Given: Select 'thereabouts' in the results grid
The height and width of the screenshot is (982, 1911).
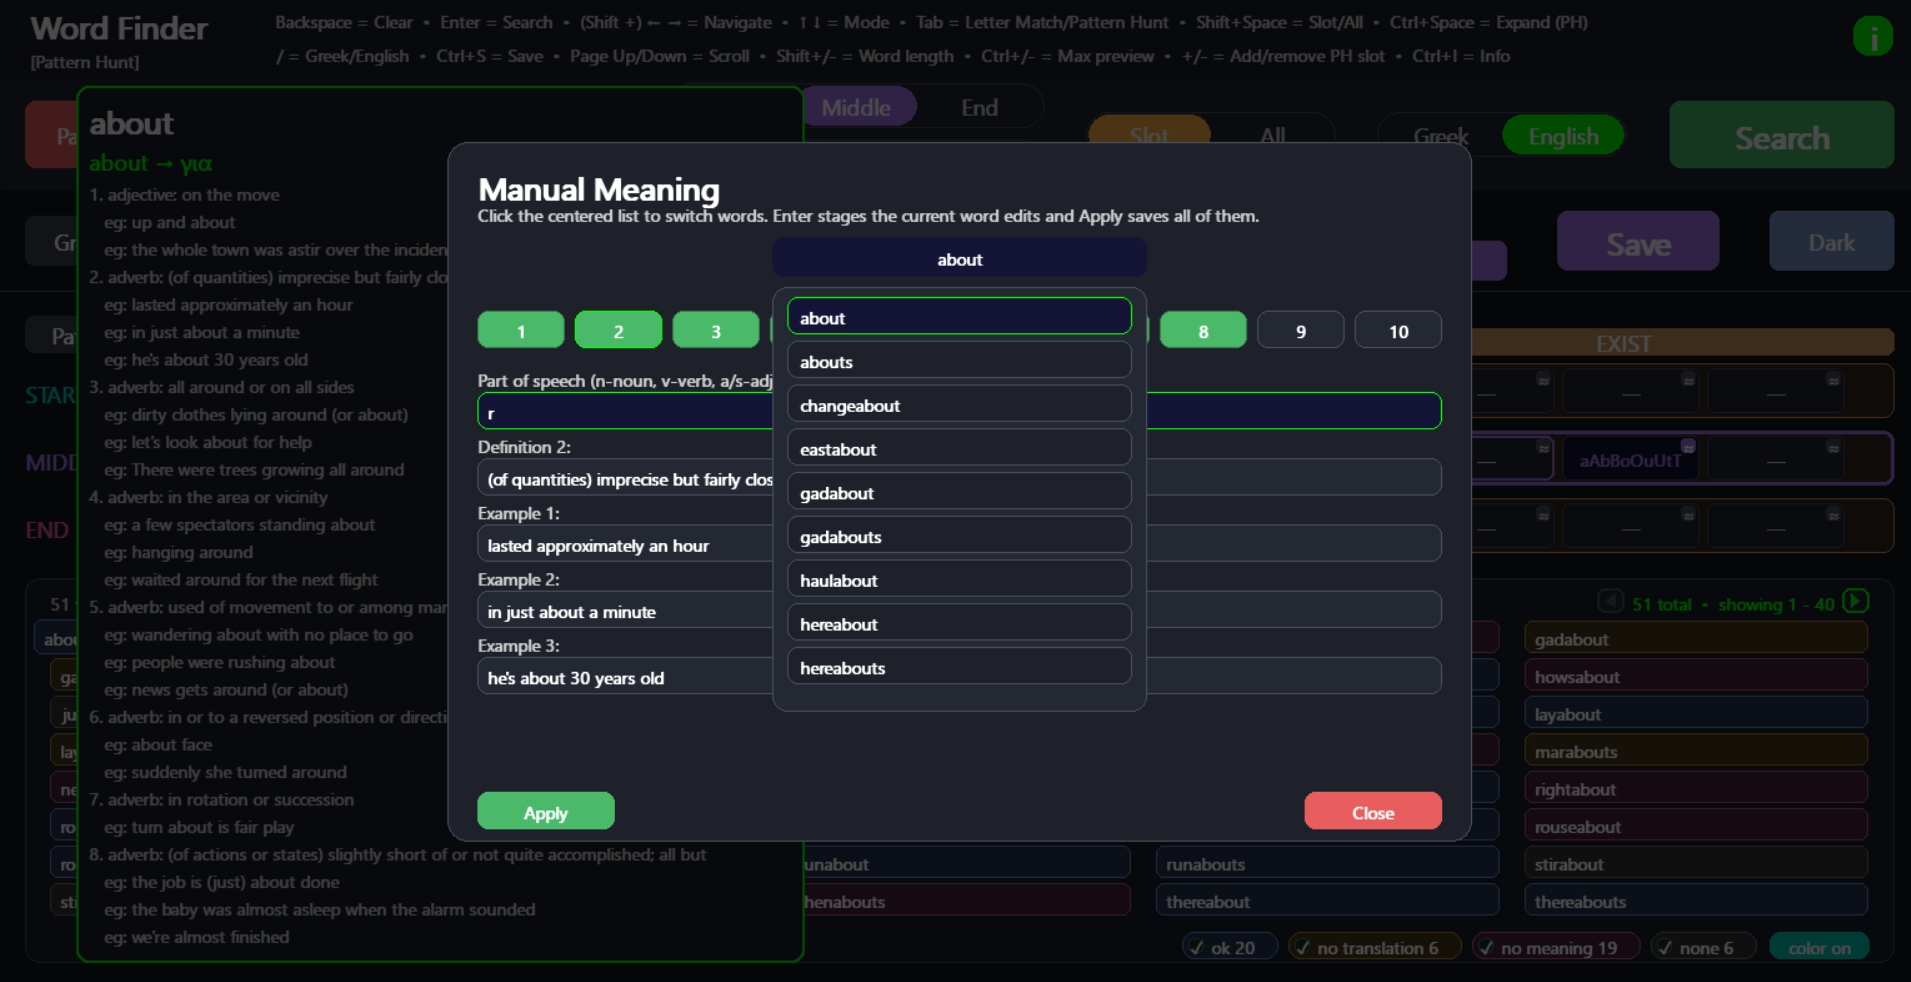Looking at the screenshot, I should click(1695, 901).
